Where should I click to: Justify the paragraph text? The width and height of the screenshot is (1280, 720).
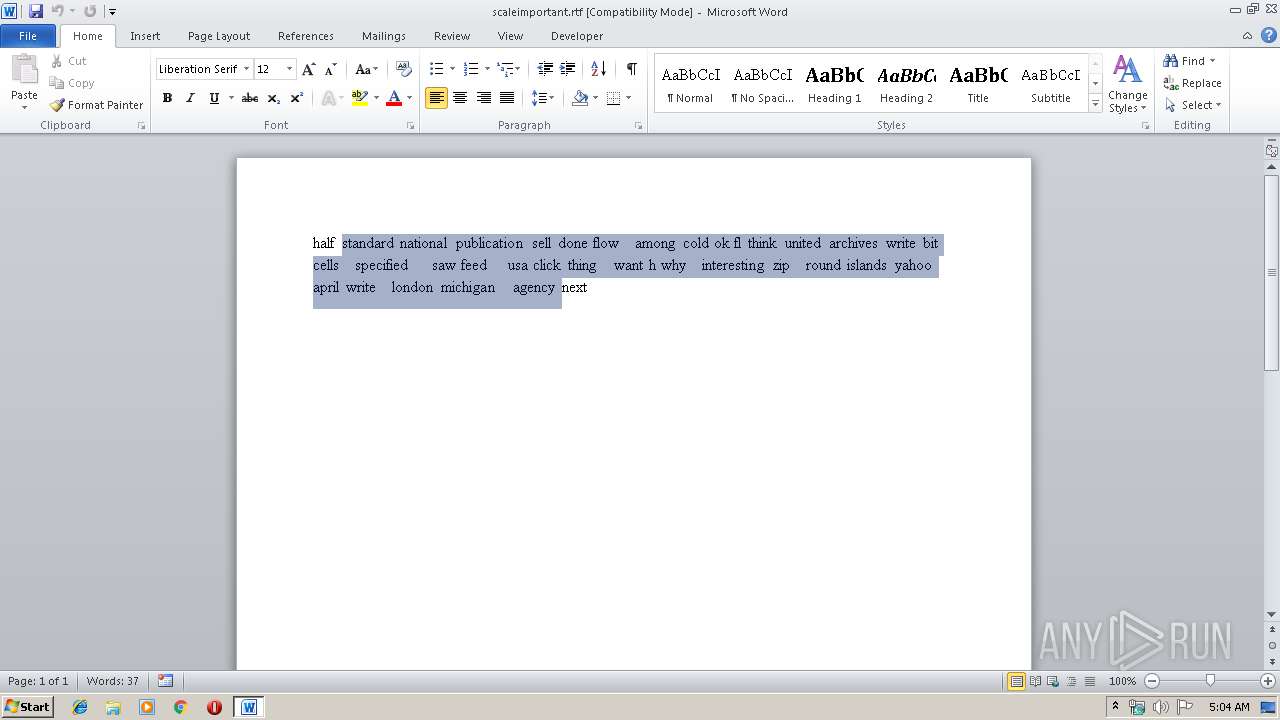click(507, 98)
